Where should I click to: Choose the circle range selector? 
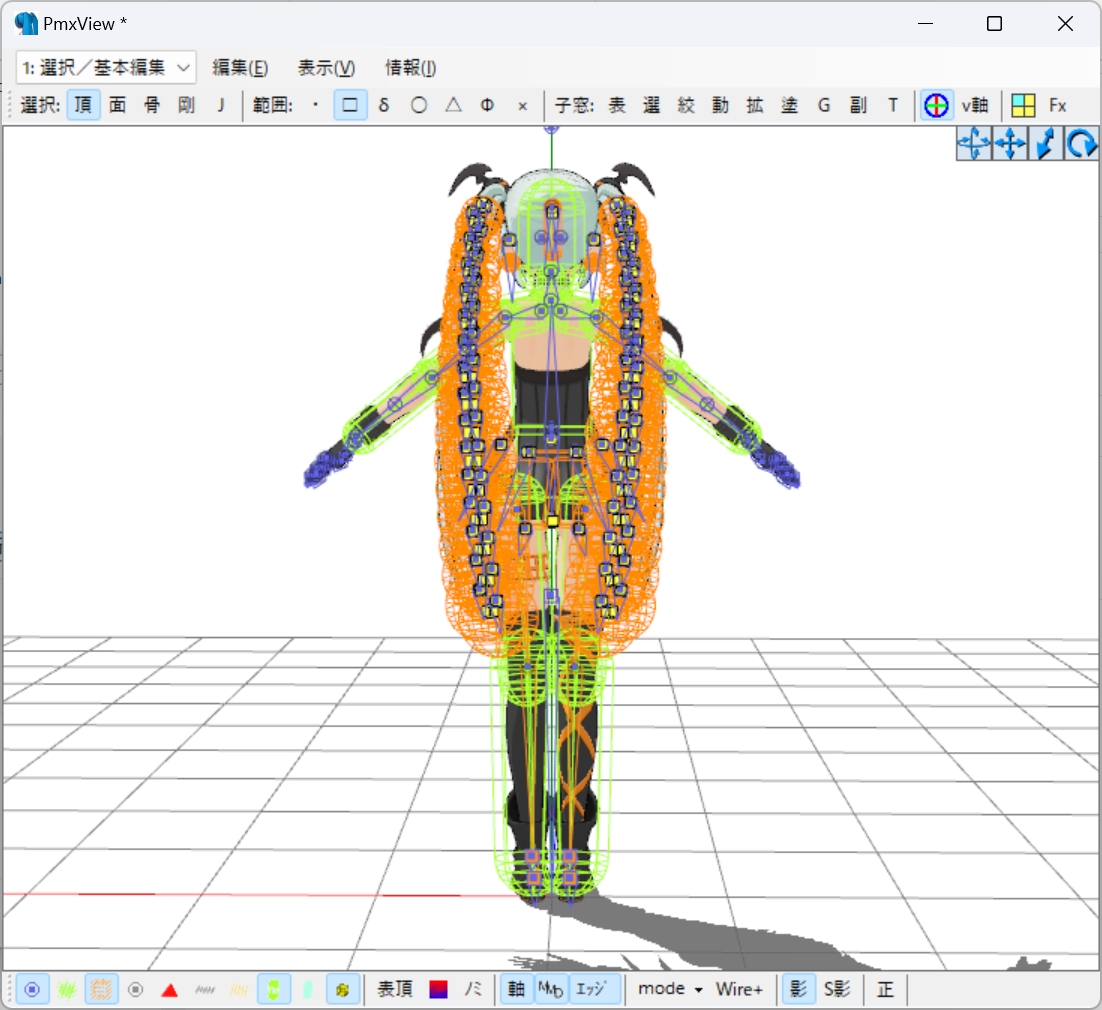tap(419, 105)
